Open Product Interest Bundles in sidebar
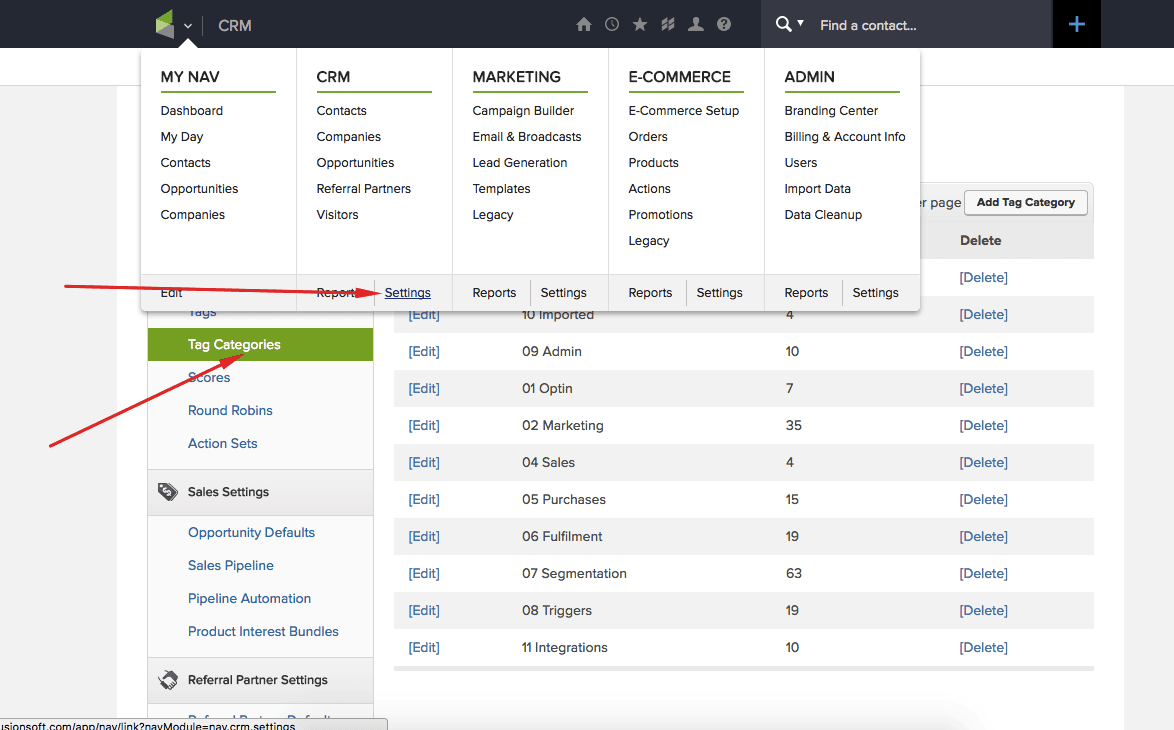1174x730 pixels. [263, 631]
